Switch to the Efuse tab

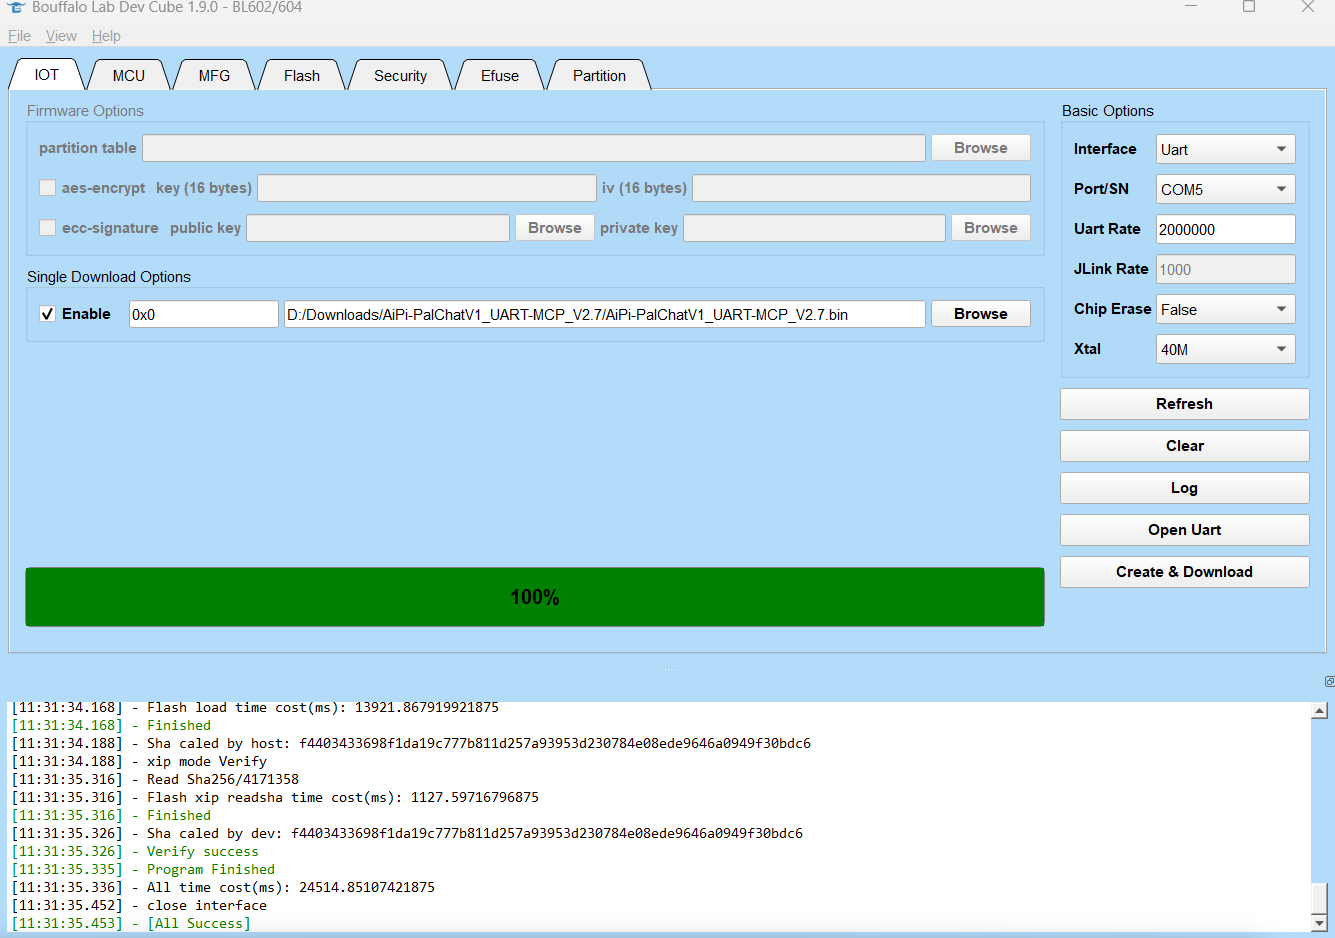coord(499,76)
